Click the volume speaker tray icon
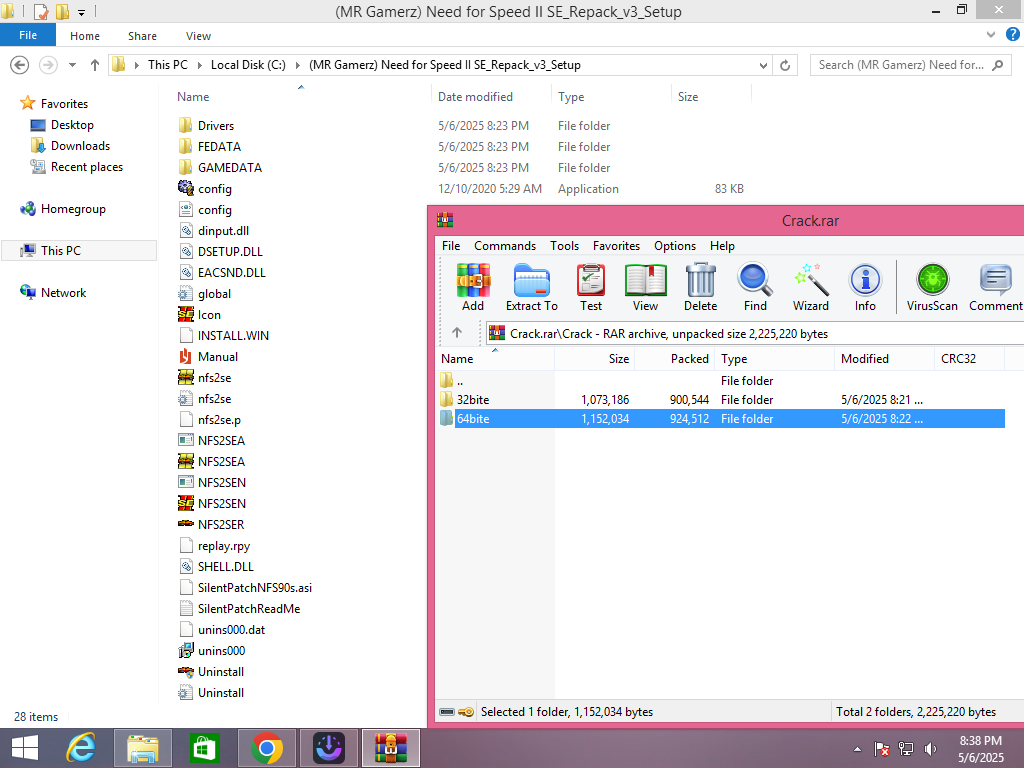 [931, 748]
